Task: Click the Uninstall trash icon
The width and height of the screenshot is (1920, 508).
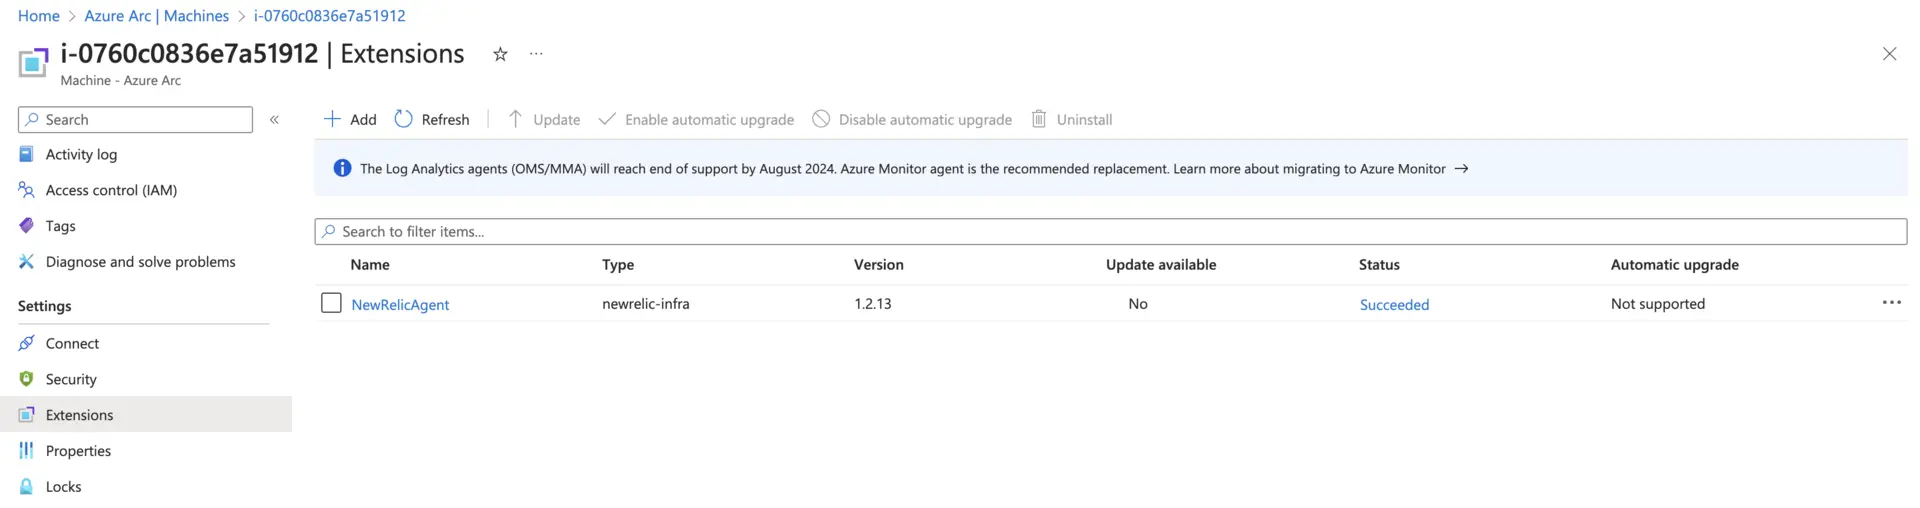Action: click(1039, 119)
